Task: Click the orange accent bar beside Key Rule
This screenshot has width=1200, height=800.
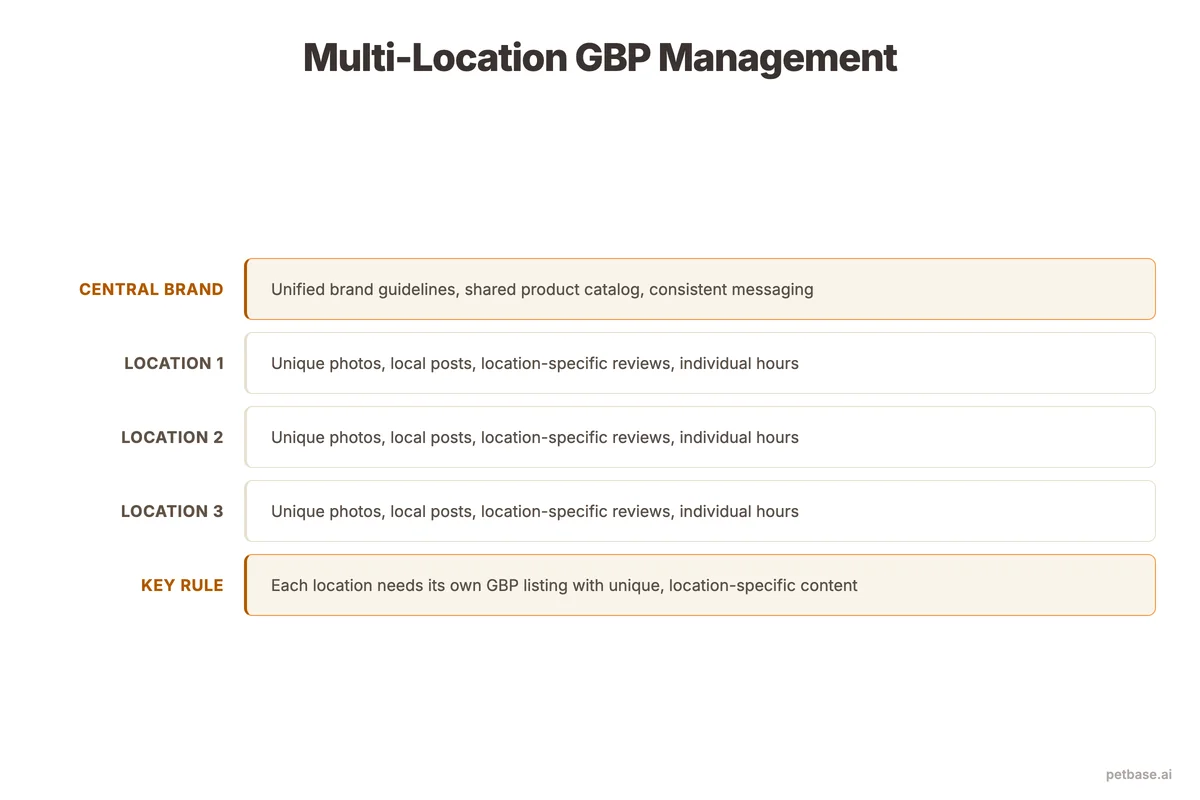Action: pos(246,585)
